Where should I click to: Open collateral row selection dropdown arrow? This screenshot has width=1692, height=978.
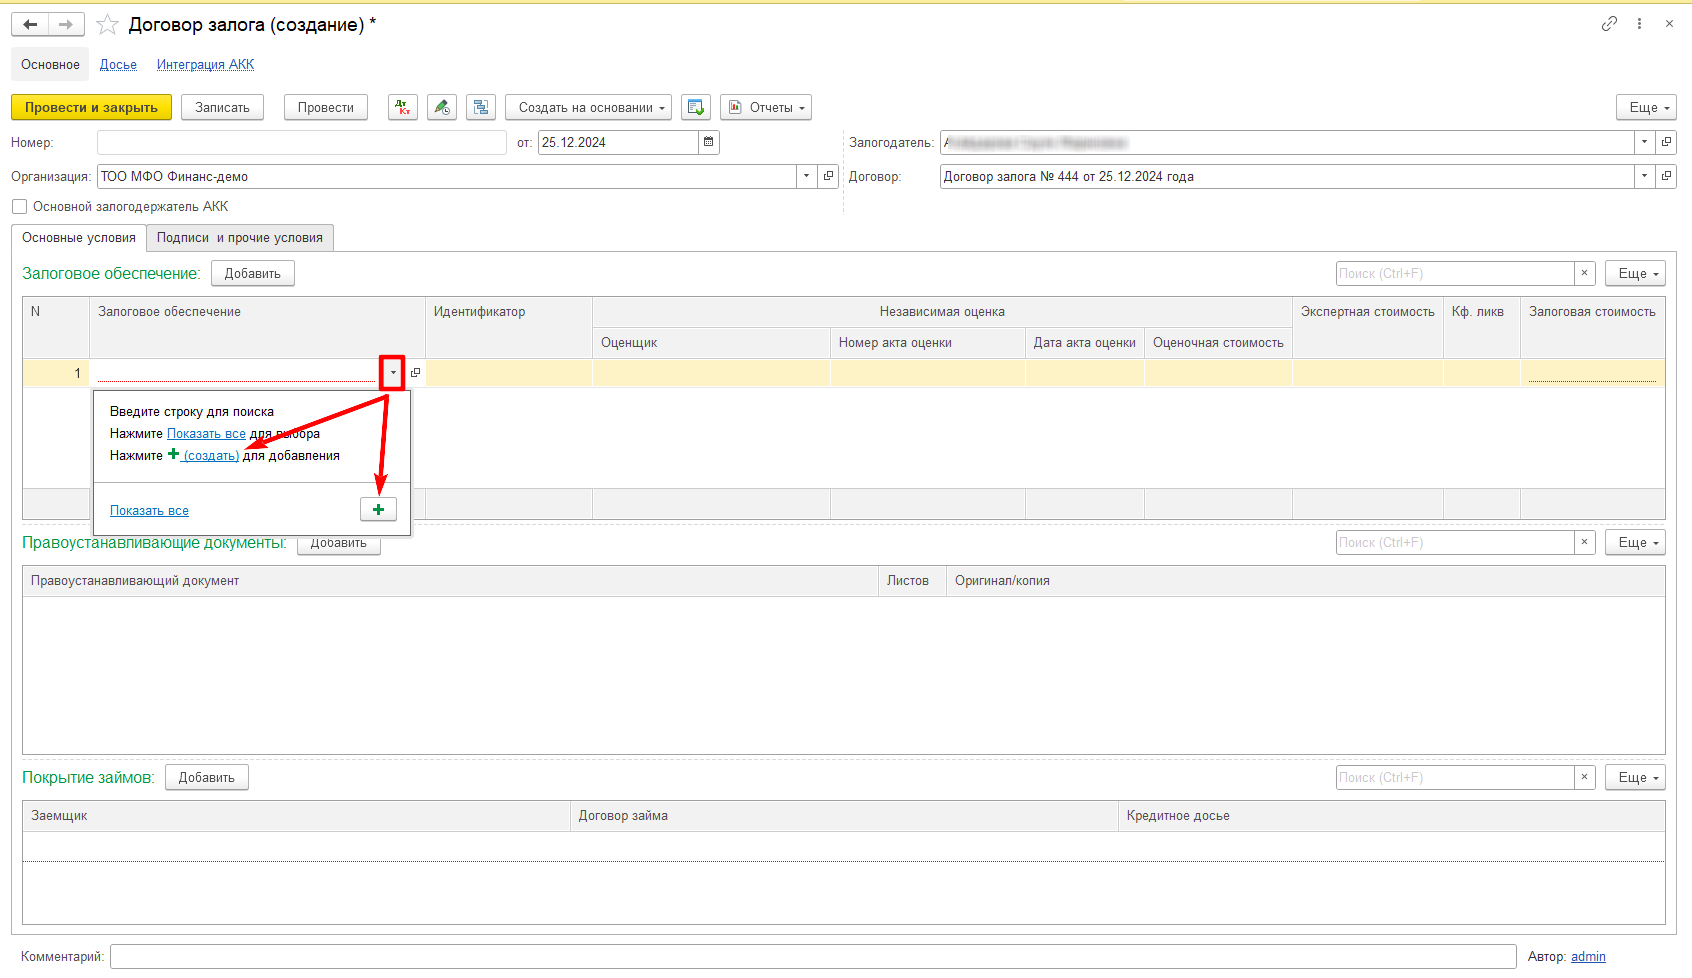(393, 373)
